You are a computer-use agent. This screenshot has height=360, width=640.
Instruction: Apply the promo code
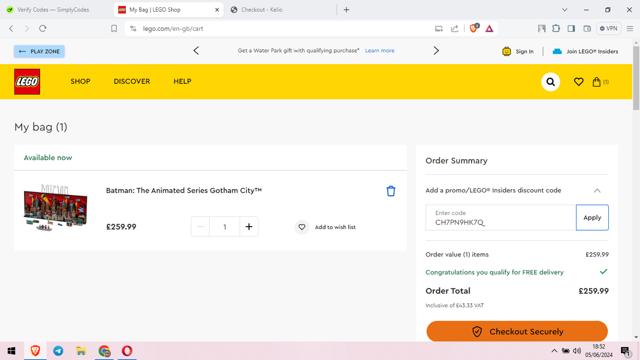pos(592,218)
